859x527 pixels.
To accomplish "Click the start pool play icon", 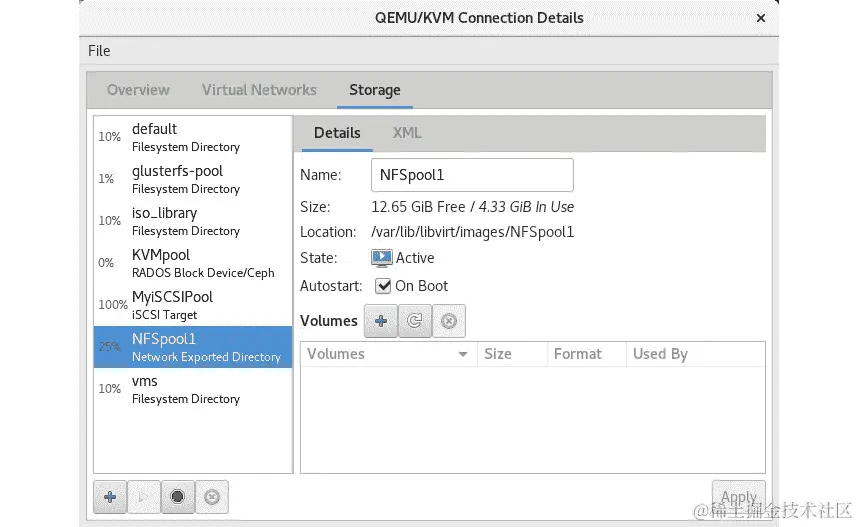I will coord(144,497).
